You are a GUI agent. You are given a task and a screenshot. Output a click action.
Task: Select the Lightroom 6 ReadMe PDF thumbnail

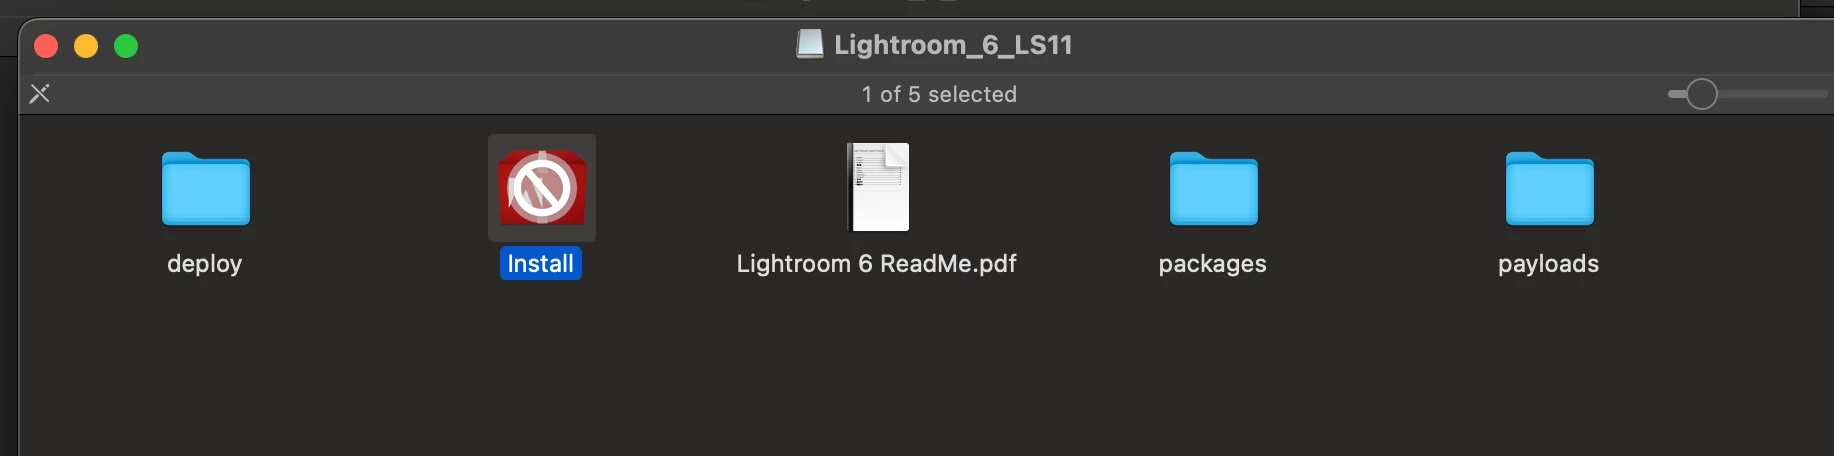pyautogui.click(x=878, y=187)
